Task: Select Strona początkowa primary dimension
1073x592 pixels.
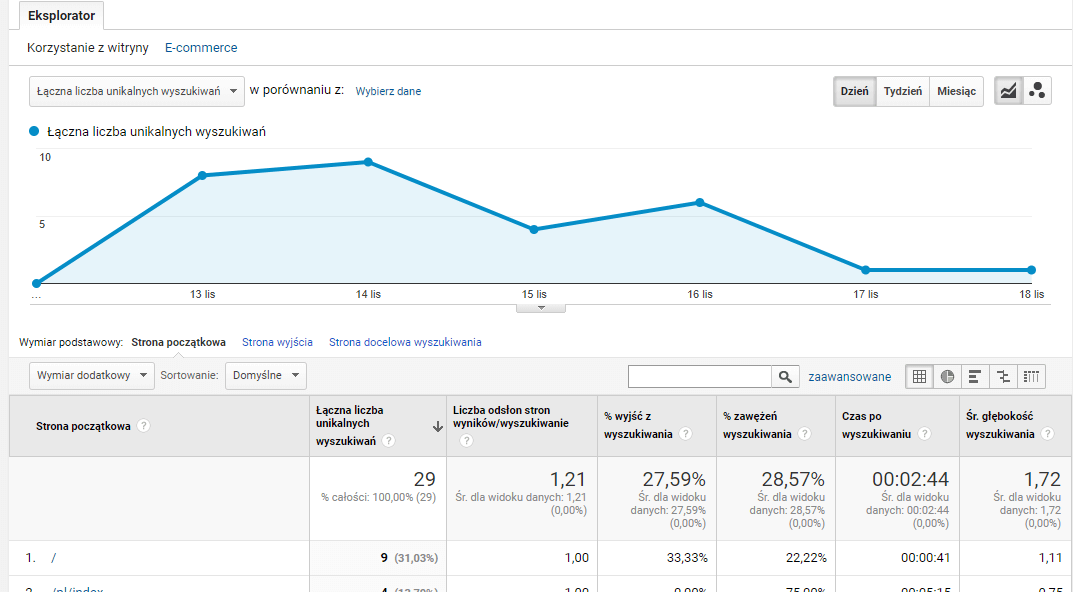Action: click(179, 342)
